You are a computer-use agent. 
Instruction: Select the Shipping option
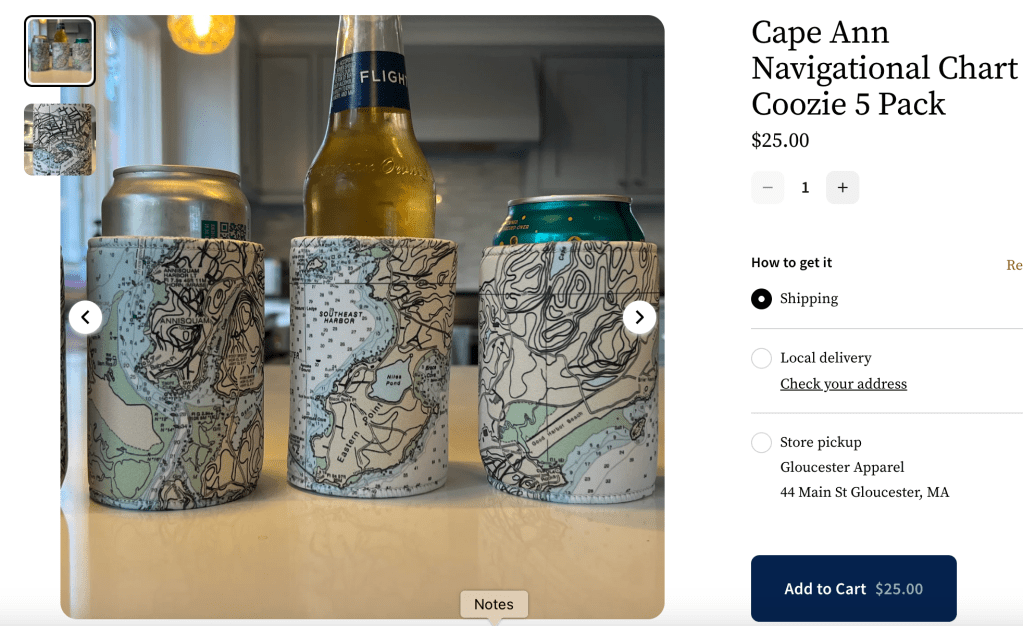[761, 299]
